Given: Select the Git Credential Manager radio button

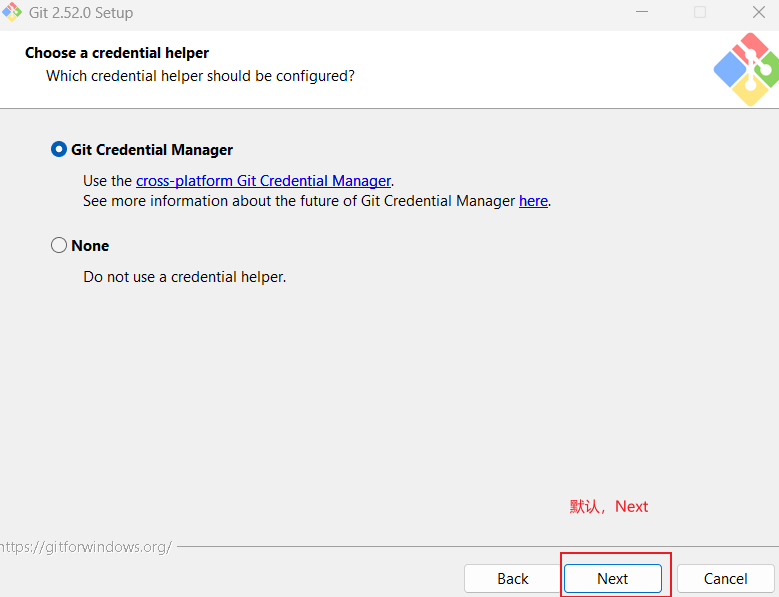Looking at the screenshot, I should click(59, 150).
